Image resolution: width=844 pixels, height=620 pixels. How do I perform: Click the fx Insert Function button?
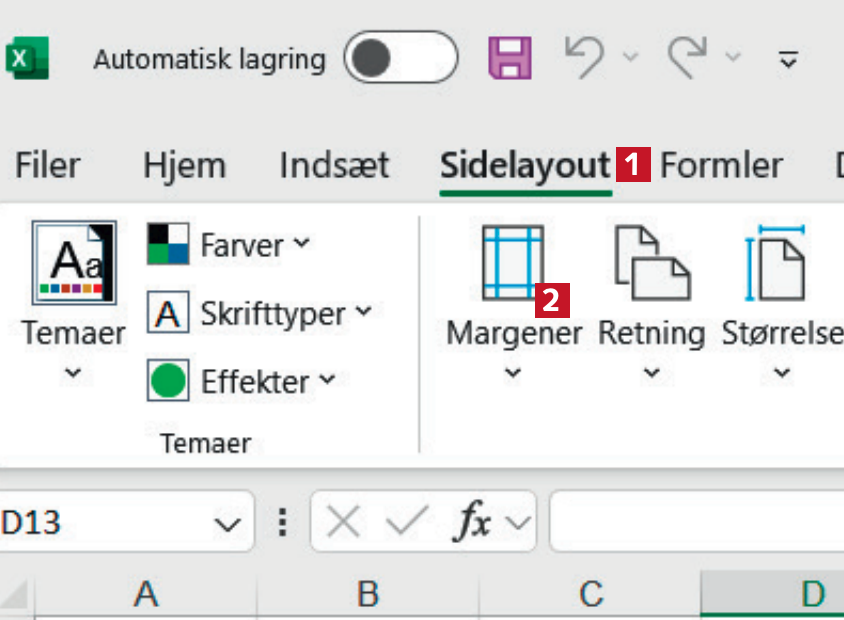tap(474, 522)
